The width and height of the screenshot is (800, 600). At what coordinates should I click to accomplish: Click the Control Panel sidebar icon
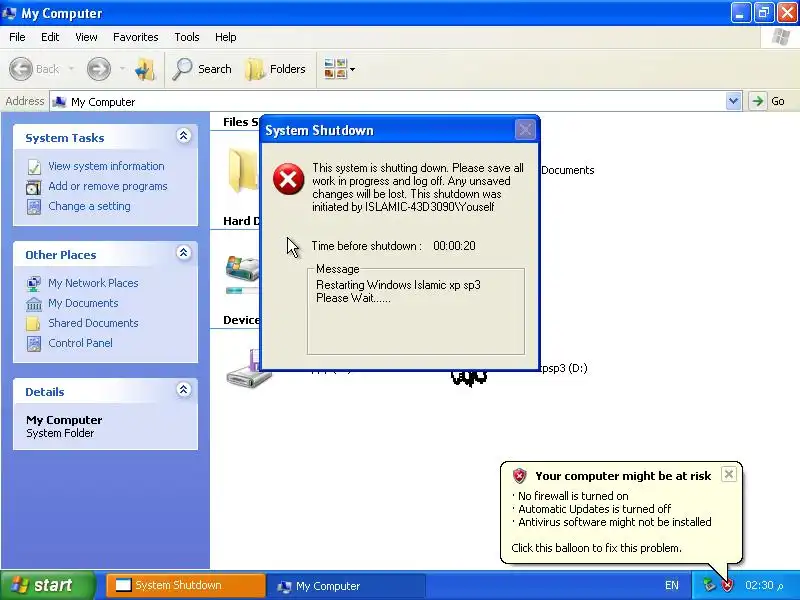[34, 343]
